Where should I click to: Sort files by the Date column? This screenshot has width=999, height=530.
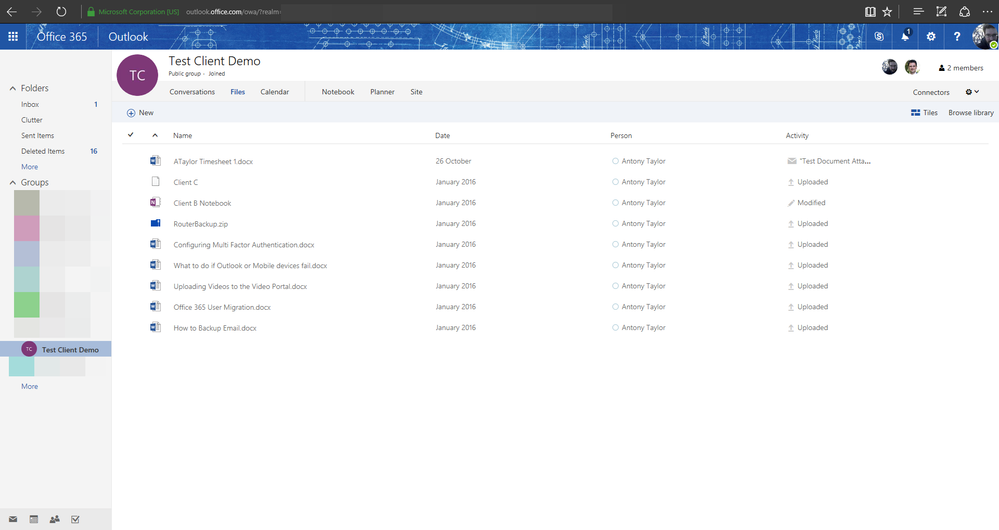pyautogui.click(x=442, y=136)
